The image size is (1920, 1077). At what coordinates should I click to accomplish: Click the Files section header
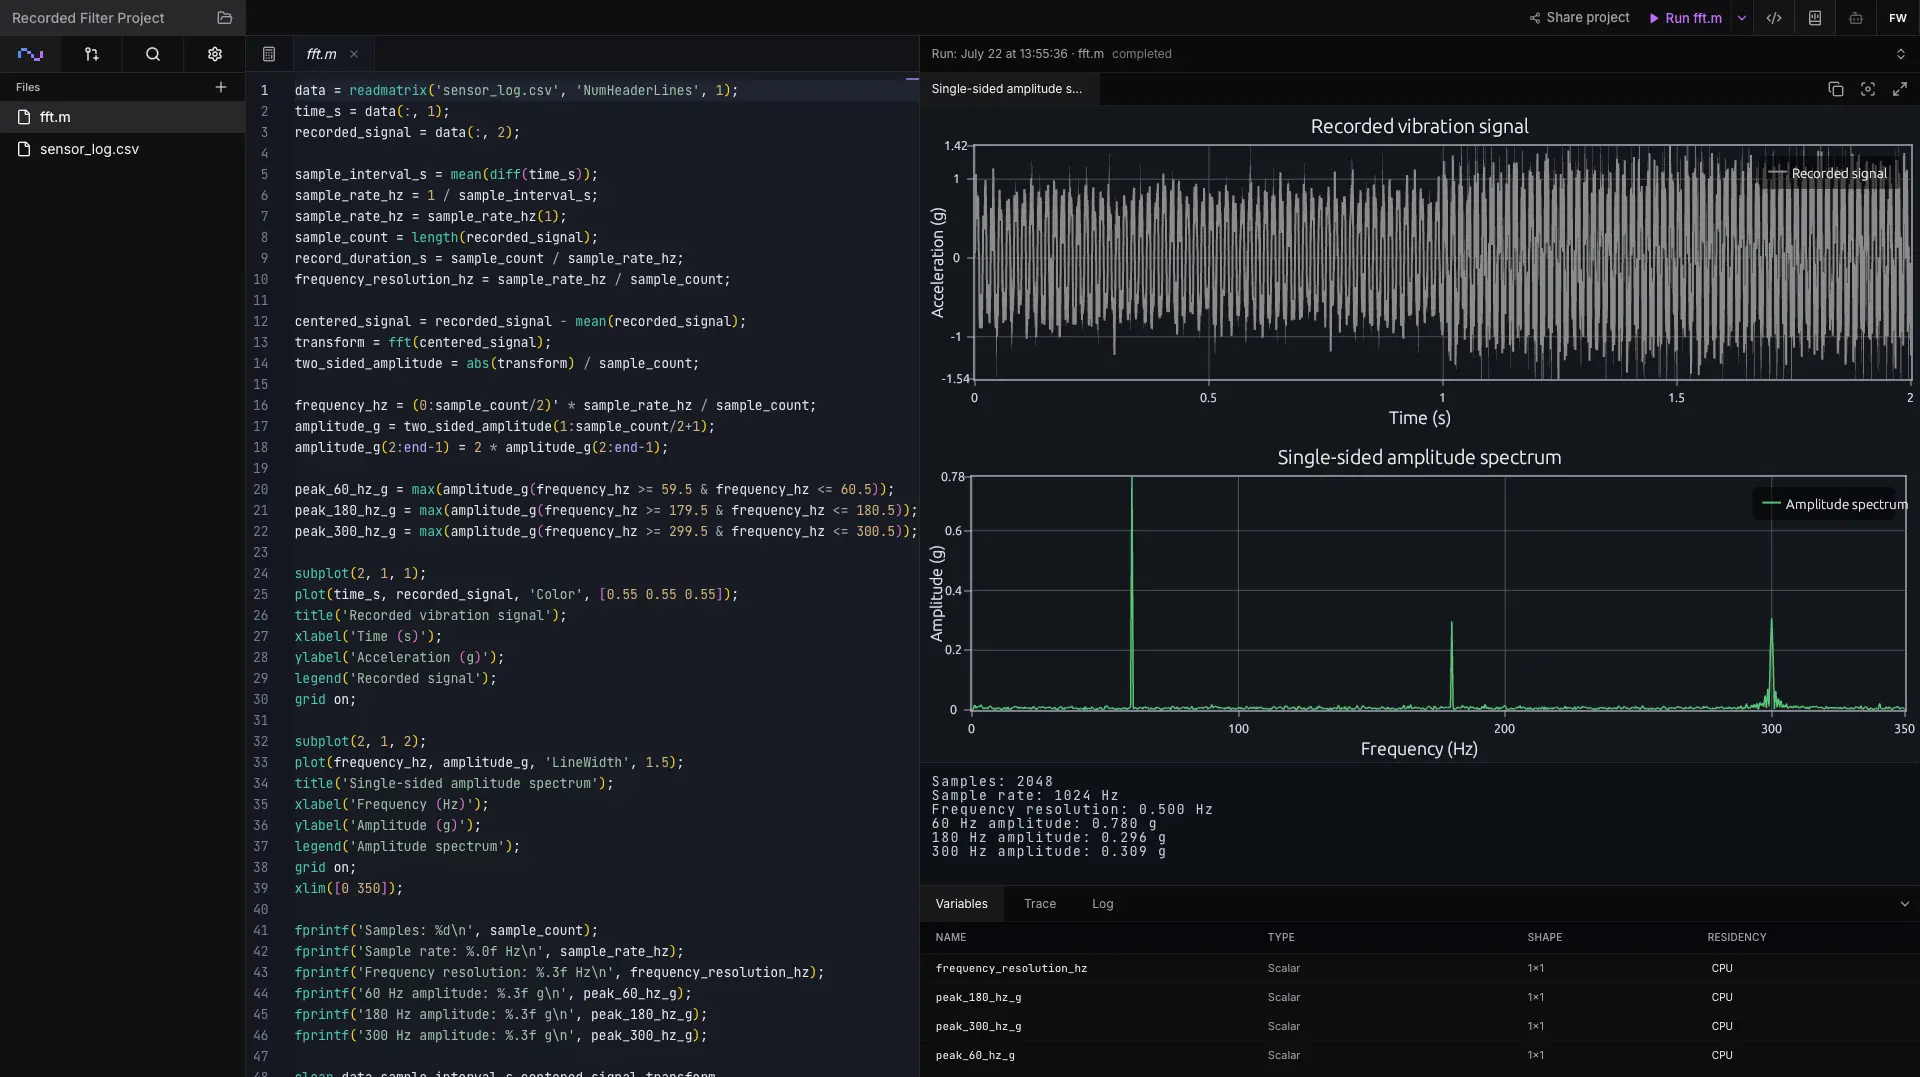[28, 87]
